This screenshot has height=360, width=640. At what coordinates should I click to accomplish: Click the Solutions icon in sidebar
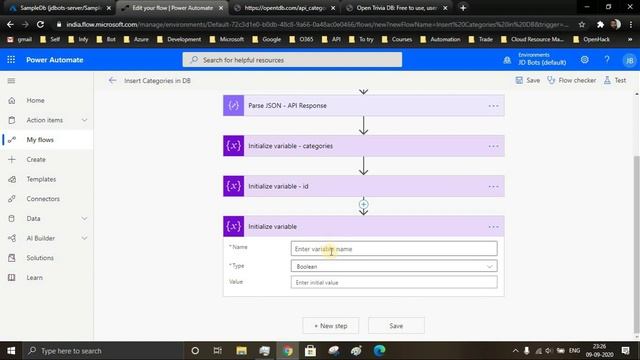click(x=12, y=258)
